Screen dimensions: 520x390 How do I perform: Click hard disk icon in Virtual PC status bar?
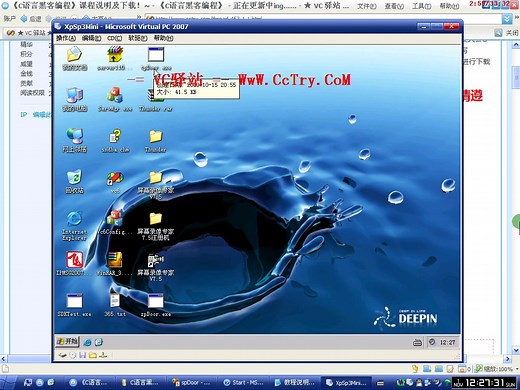(62, 355)
